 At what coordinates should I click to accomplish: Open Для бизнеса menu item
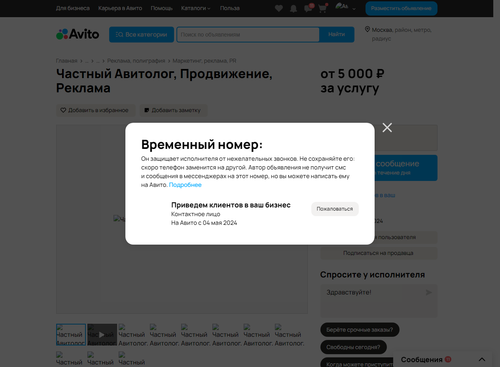pyautogui.click(x=73, y=8)
